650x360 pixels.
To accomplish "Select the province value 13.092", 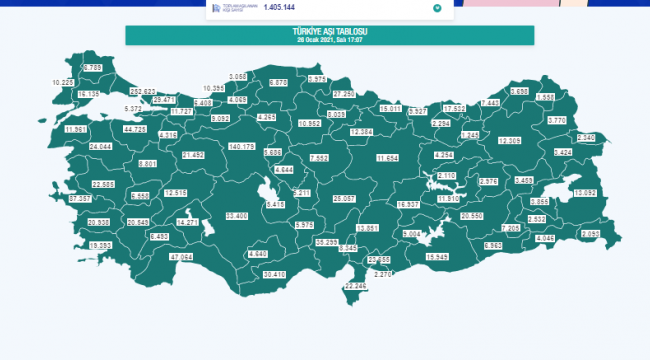I will pos(585,193).
